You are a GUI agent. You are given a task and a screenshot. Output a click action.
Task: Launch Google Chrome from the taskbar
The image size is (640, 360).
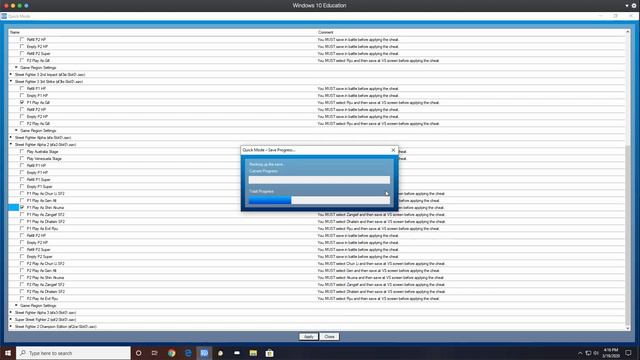pyautogui.click(x=171, y=353)
